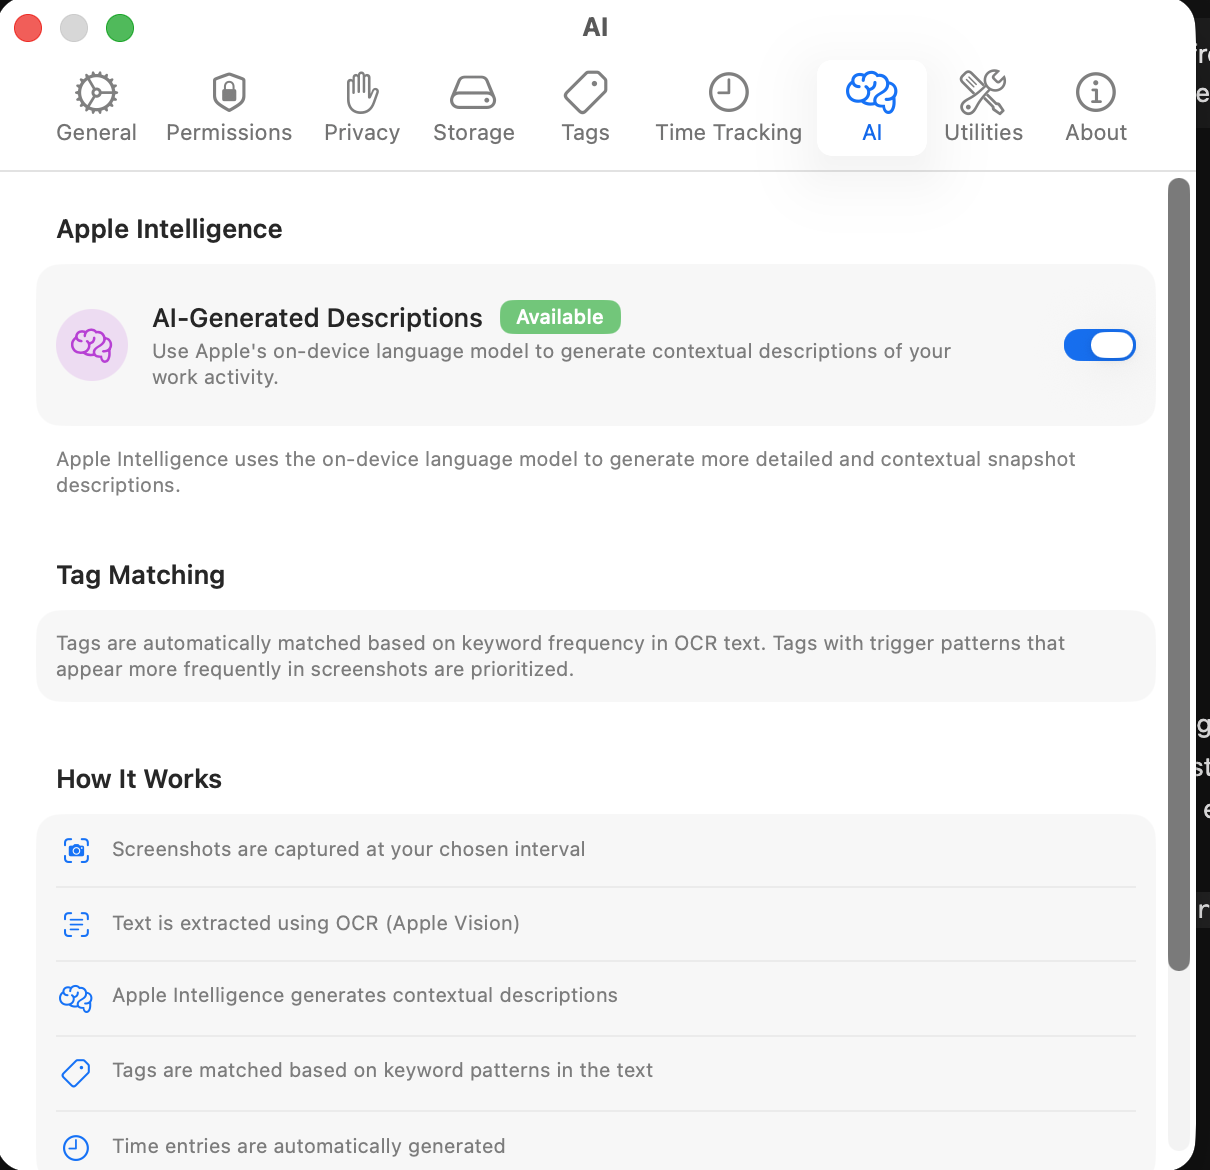1210x1170 pixels.
Task: Click the tag icon next to keyword patterns step
Action: 76,1071
